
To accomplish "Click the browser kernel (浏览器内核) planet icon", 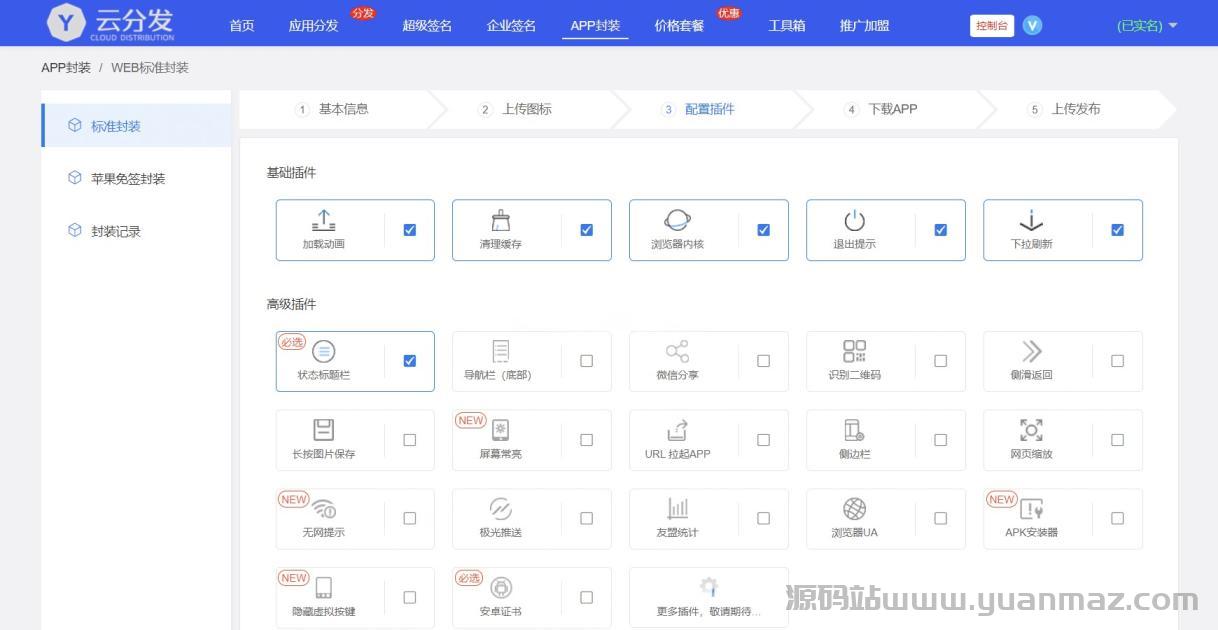I will [677, 220].
